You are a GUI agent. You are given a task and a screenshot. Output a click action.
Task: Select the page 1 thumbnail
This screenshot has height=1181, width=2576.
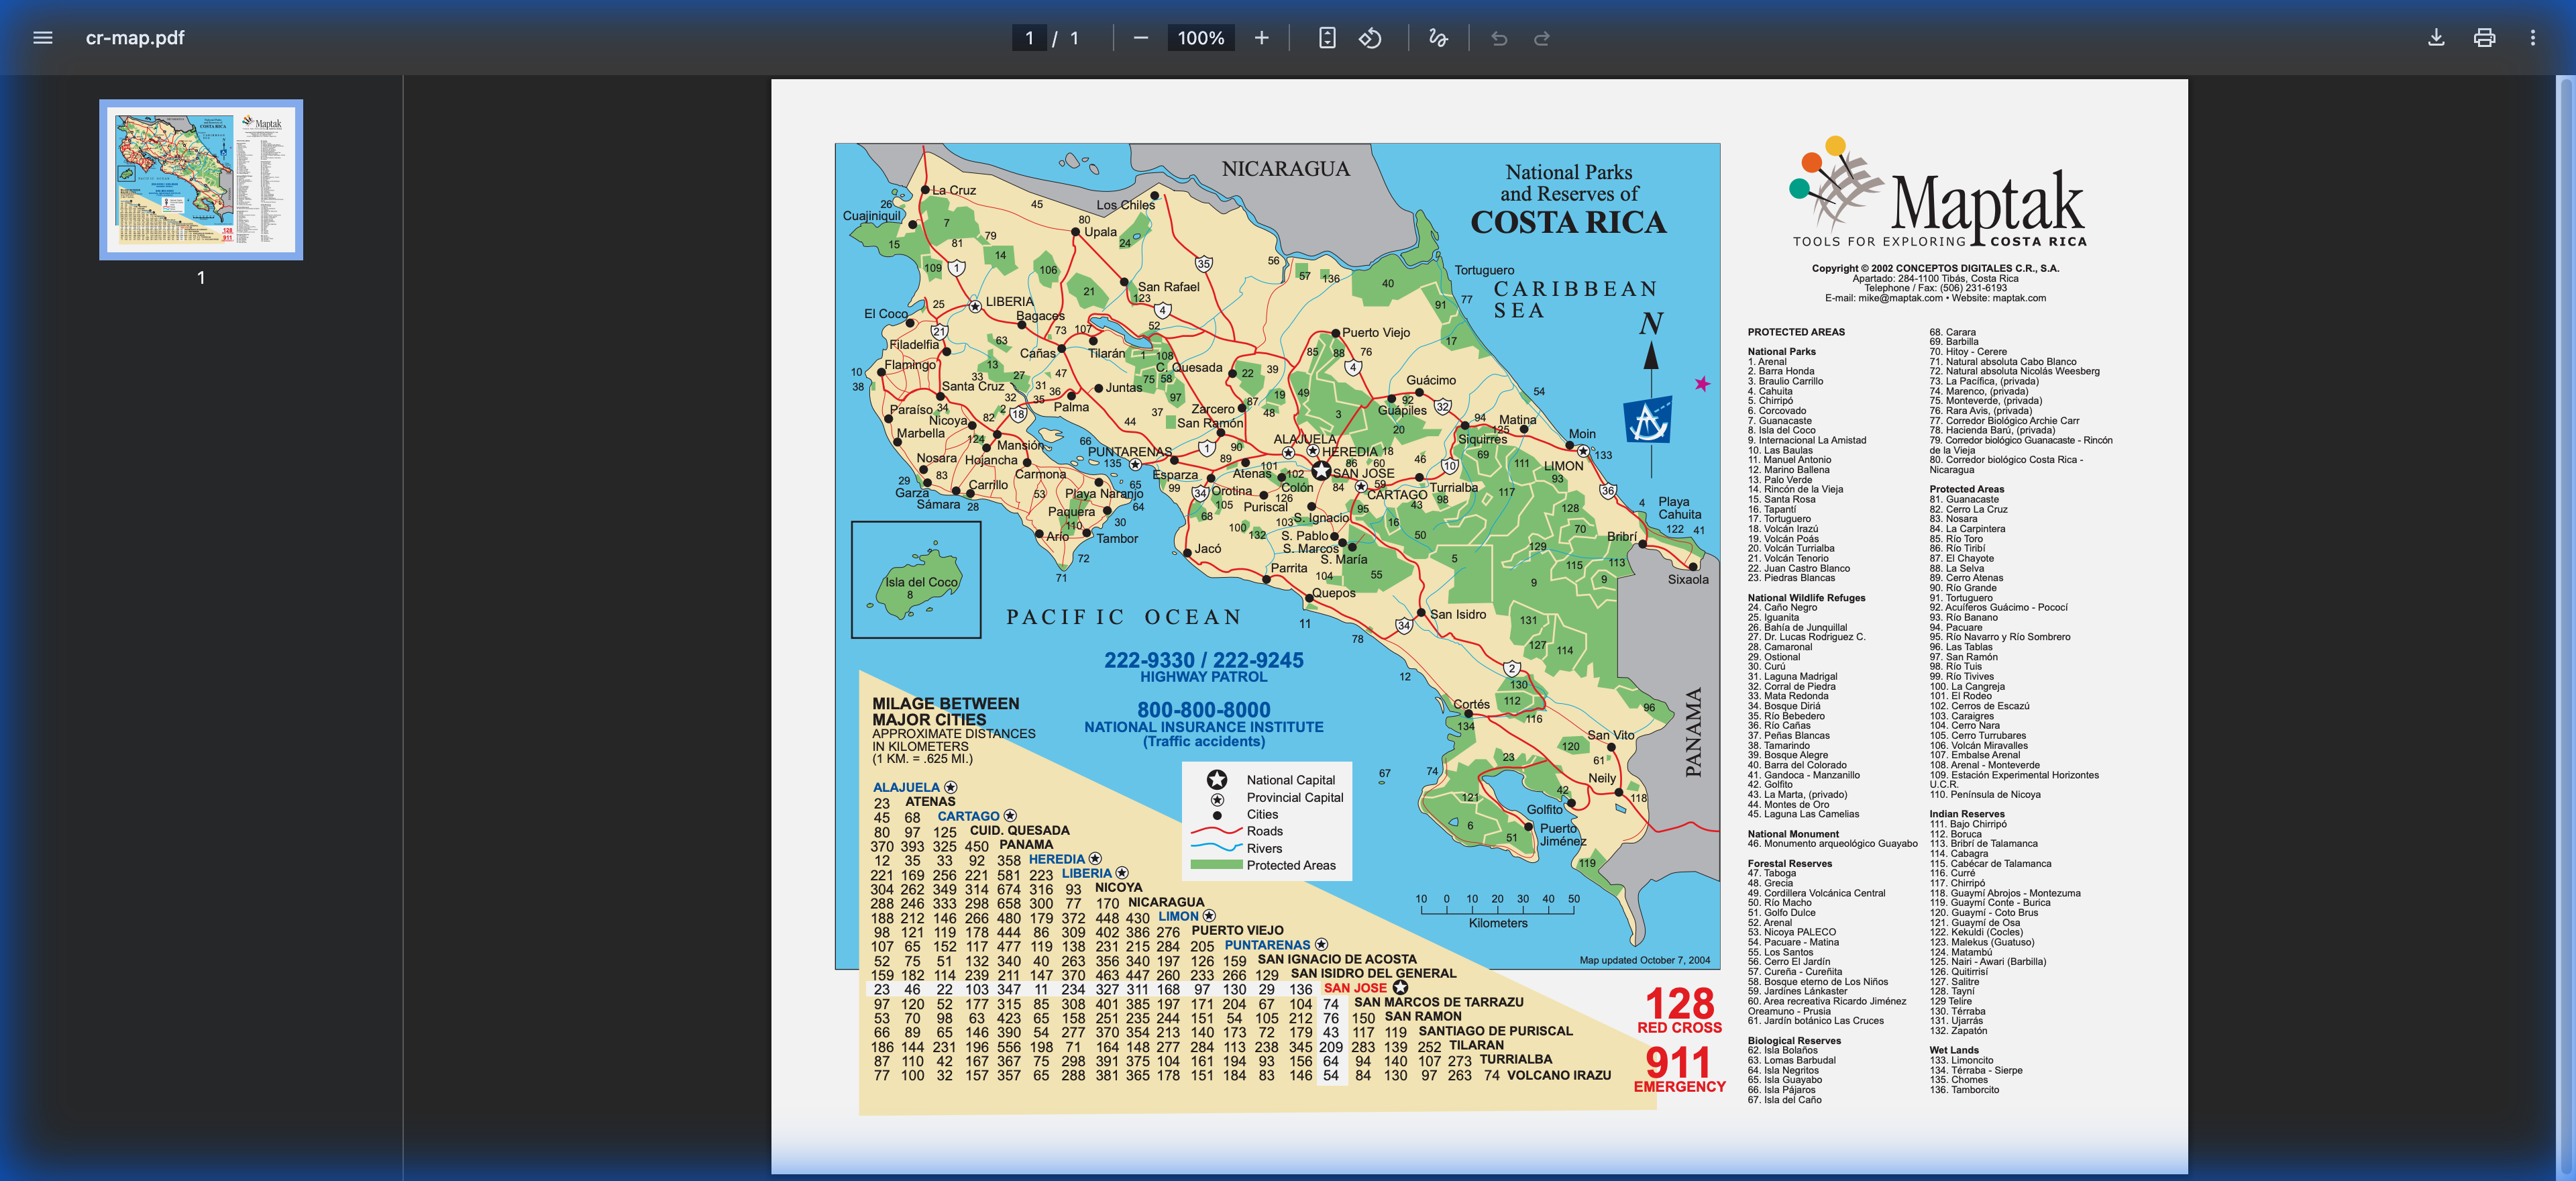tap(201, 180)
